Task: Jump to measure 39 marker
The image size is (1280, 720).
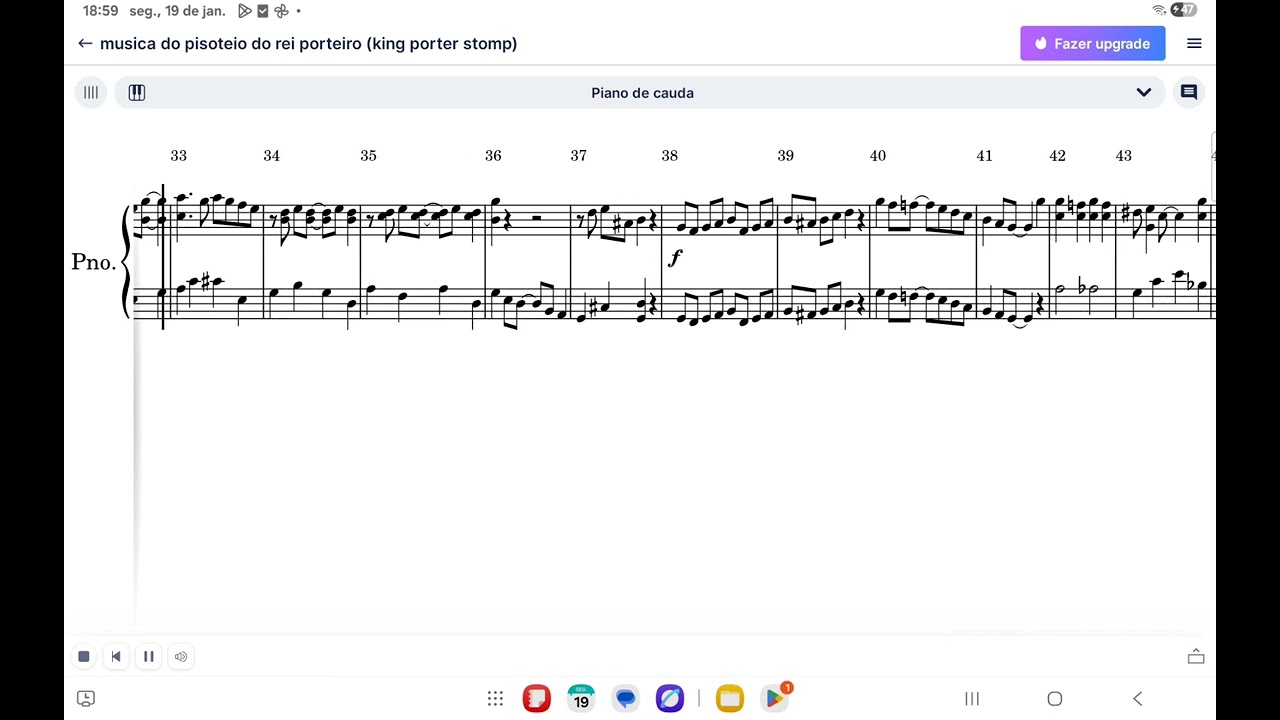Action: pos(786,156)
